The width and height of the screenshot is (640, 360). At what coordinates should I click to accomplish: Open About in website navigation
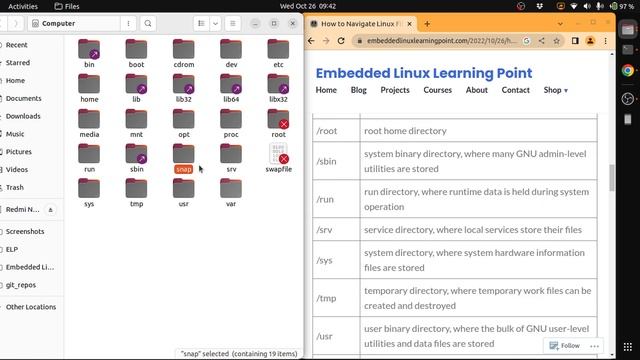[x=477, y=90]
